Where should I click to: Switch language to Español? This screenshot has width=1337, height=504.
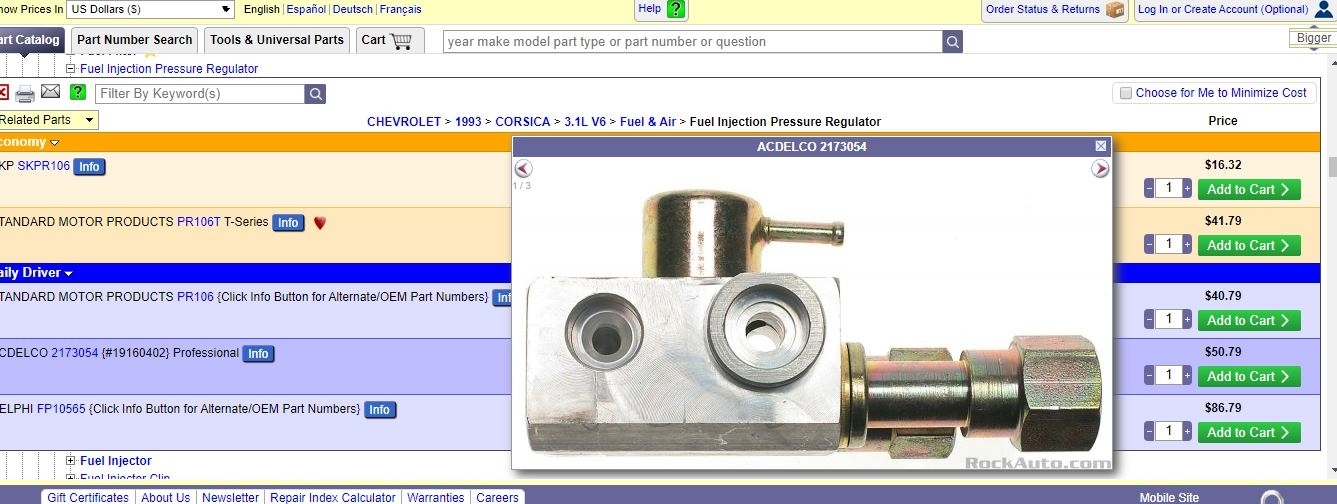click(306, 9)
